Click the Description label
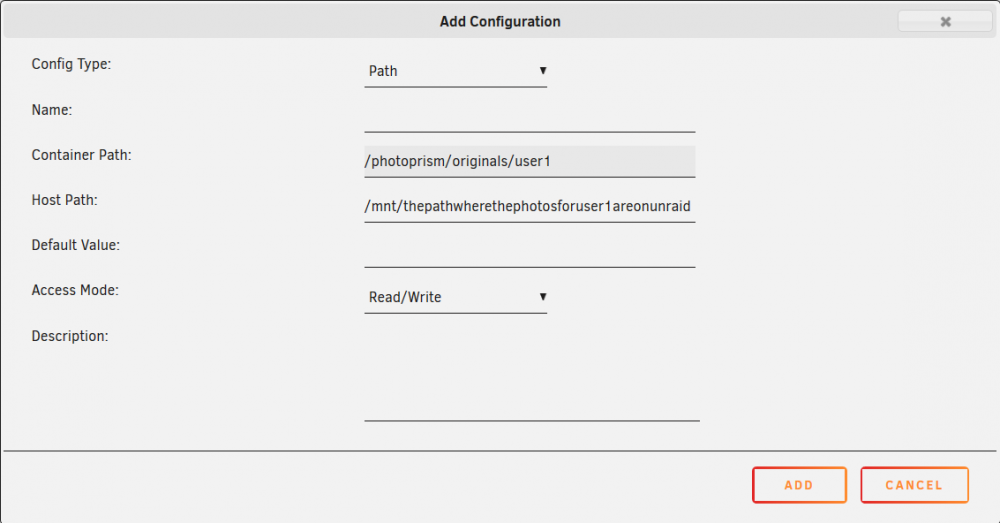1000x523 pixels. (70, 336)
